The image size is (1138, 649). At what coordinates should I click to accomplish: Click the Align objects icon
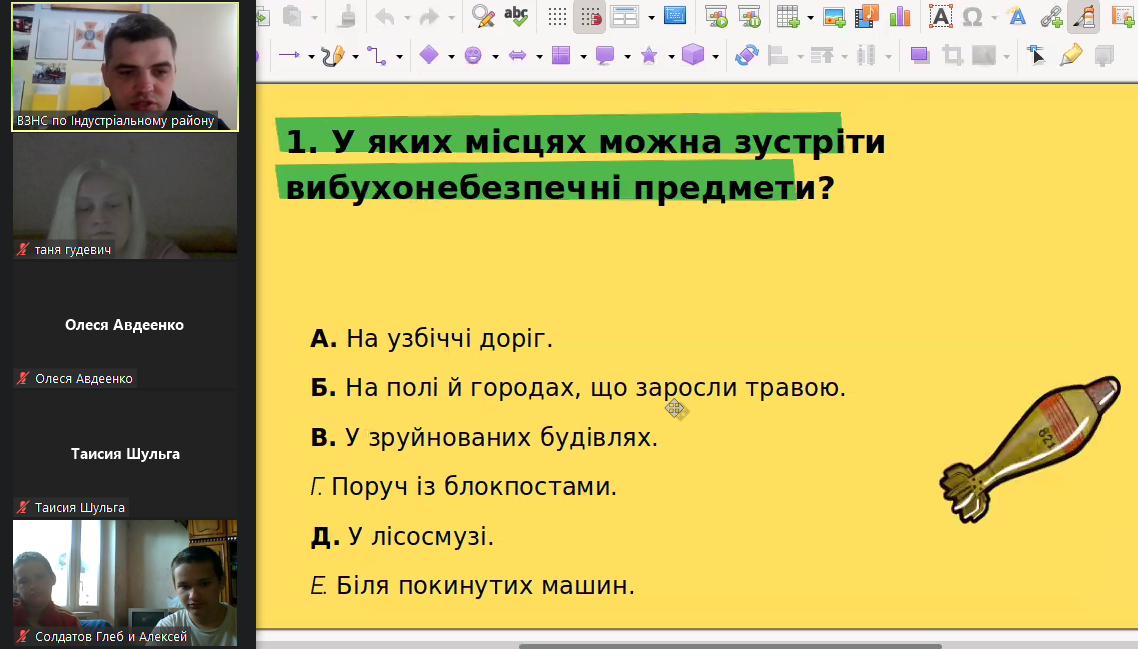pyautogui.click(x=778, y=55)
